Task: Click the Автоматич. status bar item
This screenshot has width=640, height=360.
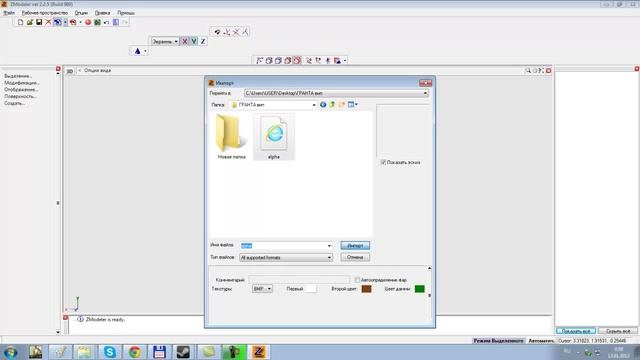Action: pyautogui.click(x=541, y=340)
